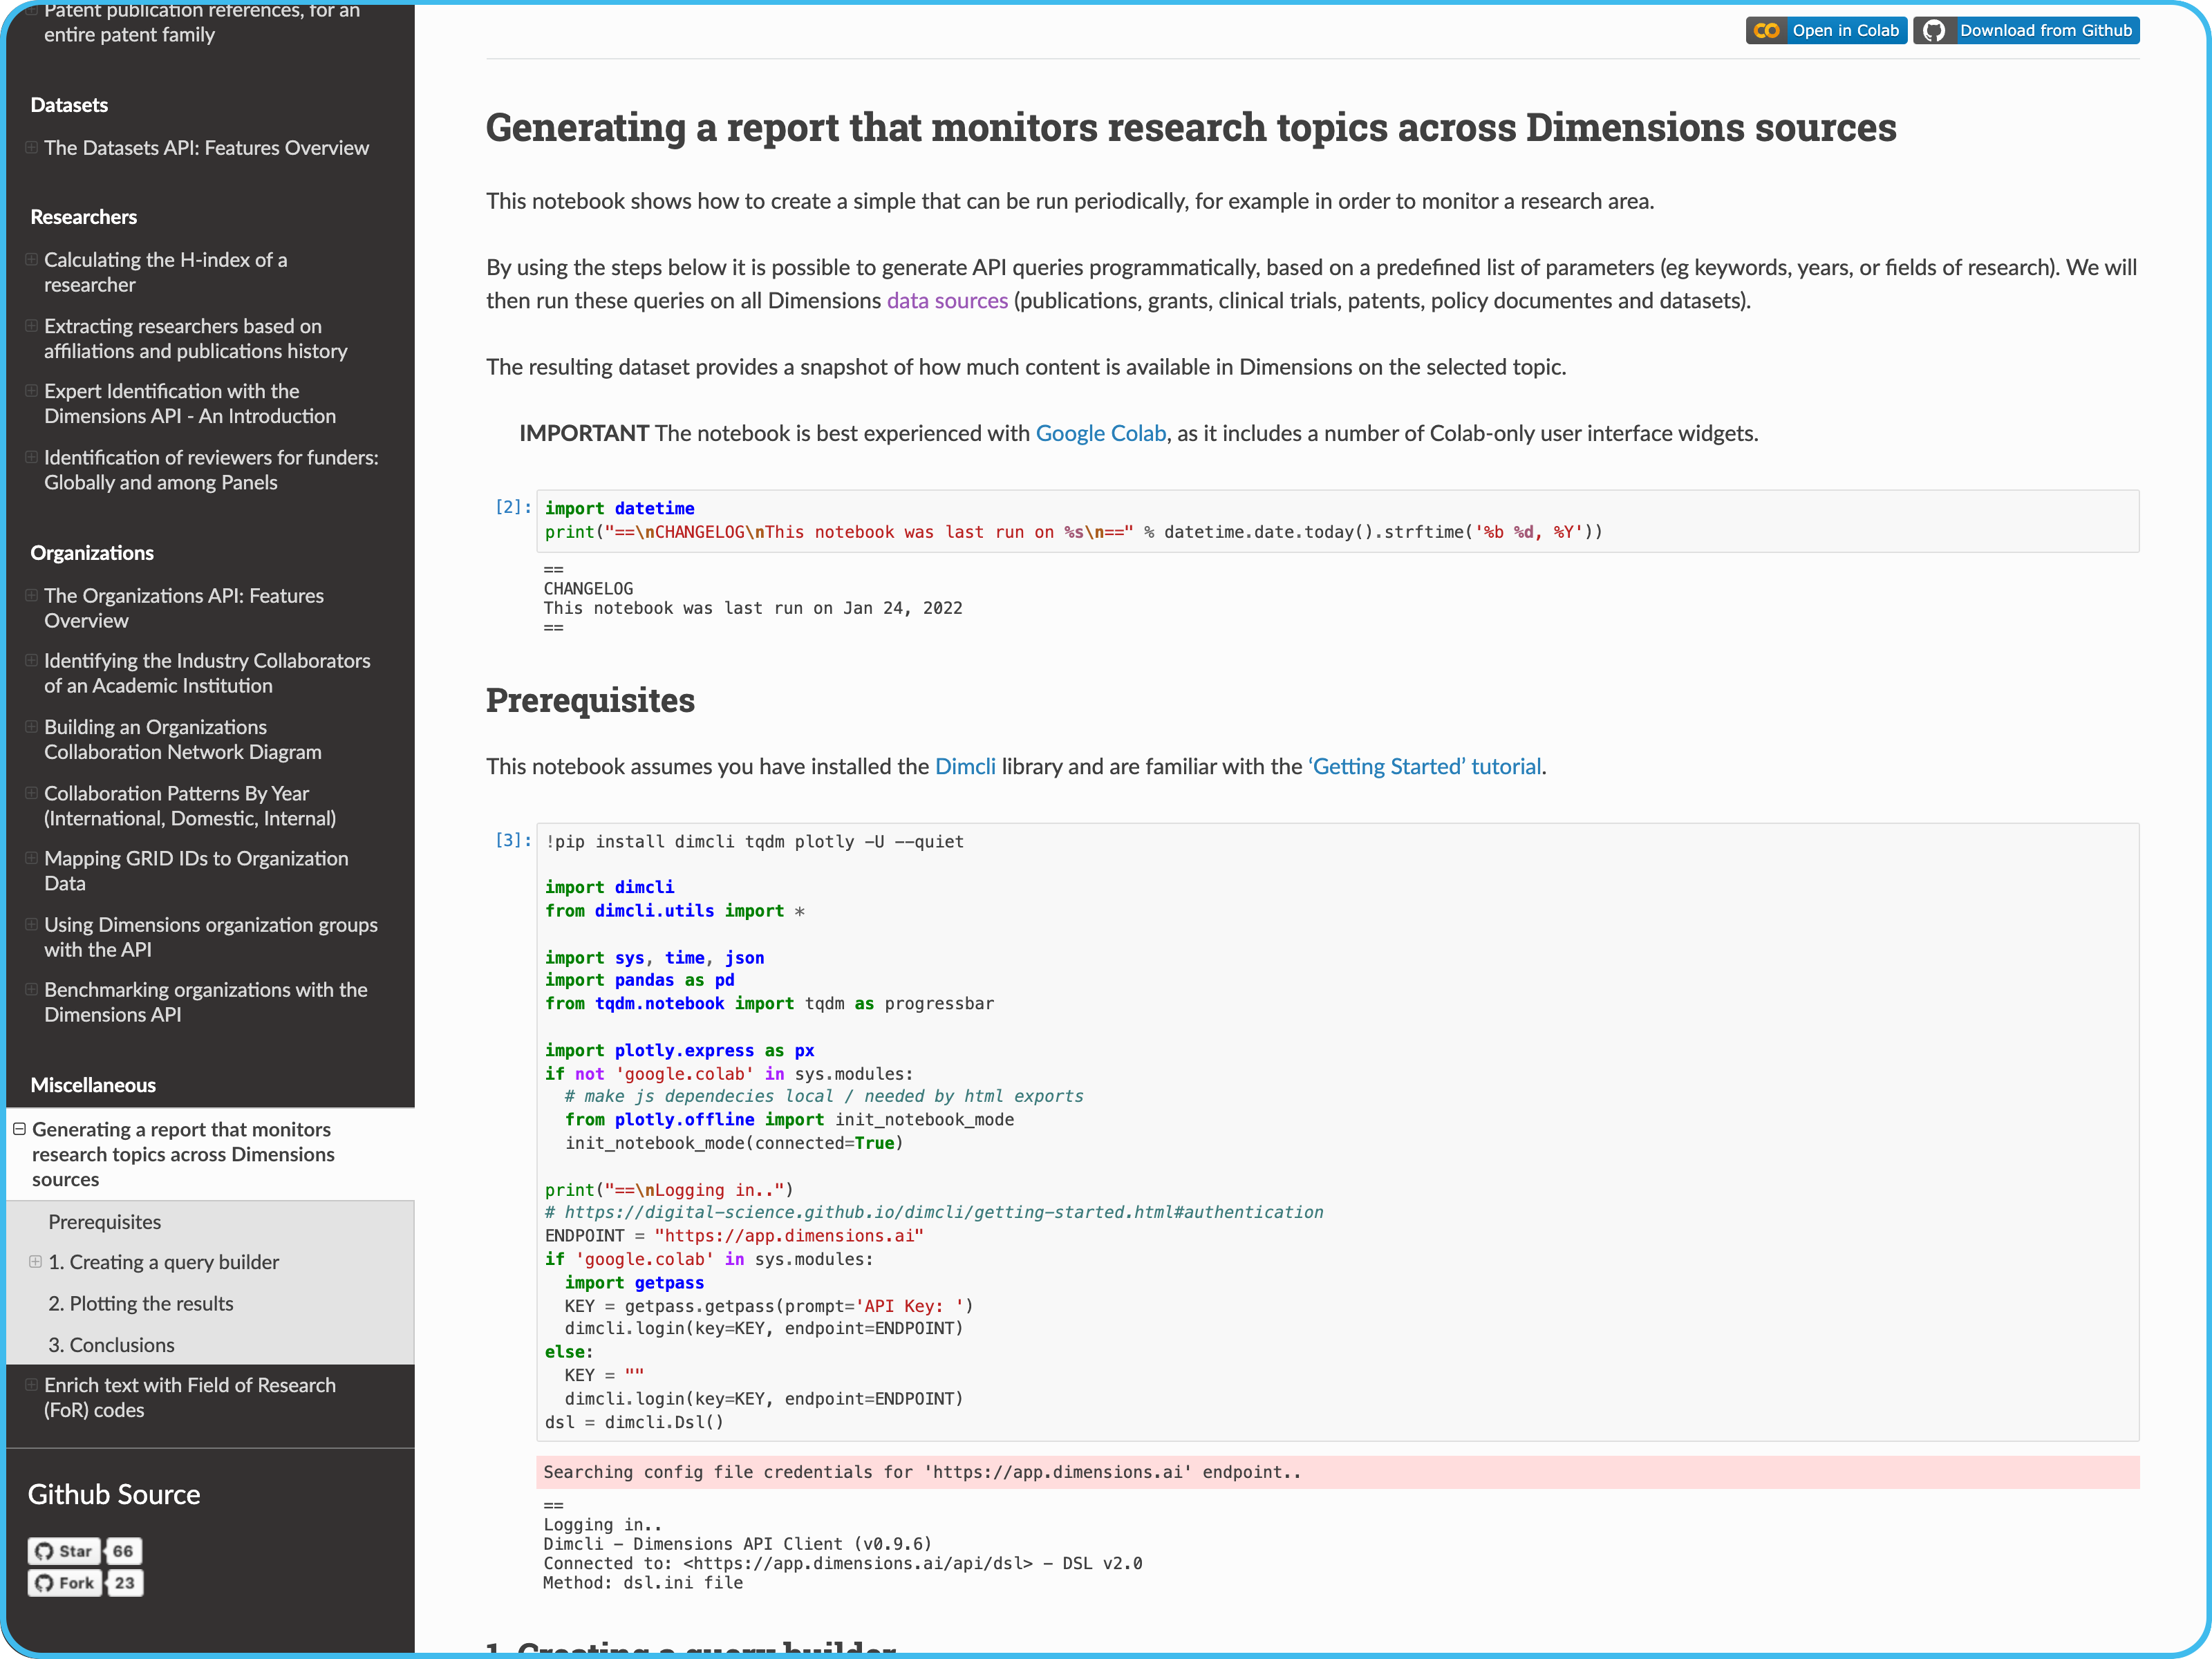Click the GitHub Fork button
Image resolution: width=2212 pixels, height=1659 pixels.
(x=65, y=1583)
